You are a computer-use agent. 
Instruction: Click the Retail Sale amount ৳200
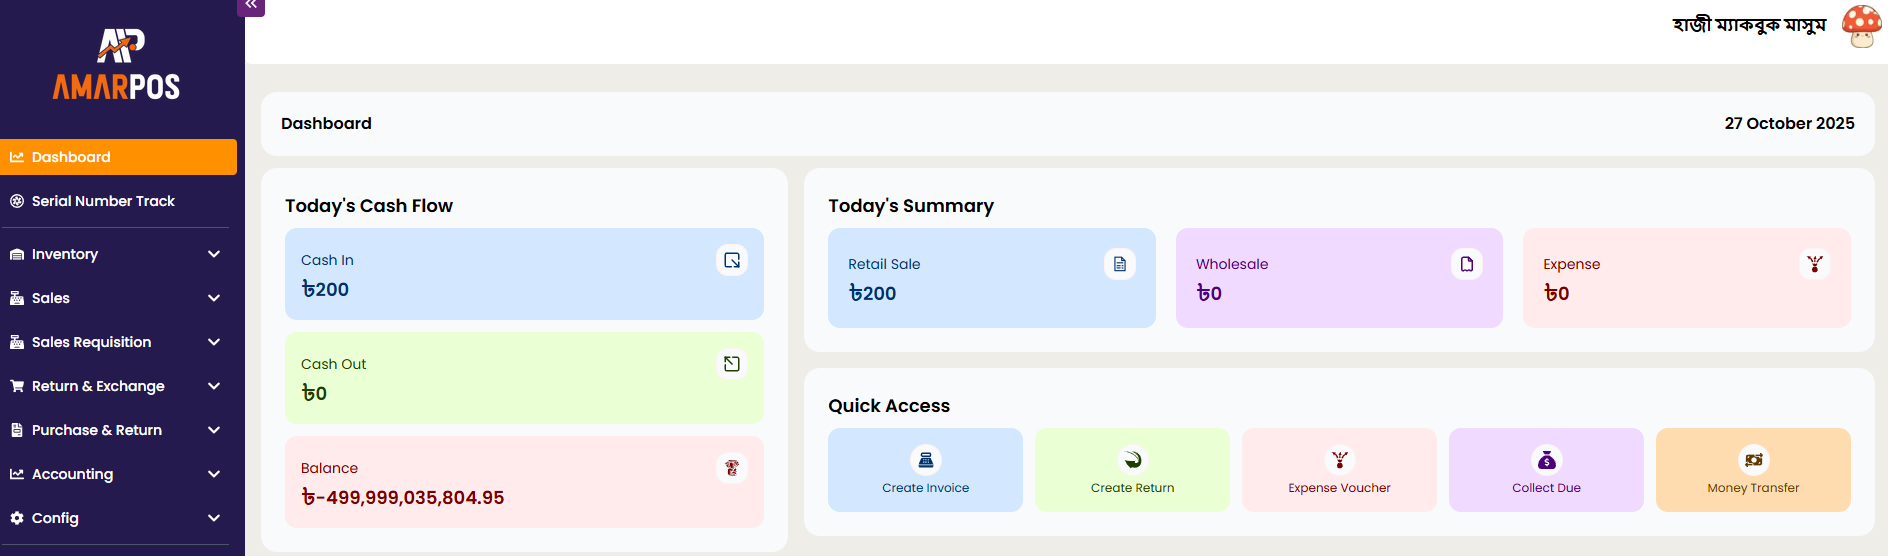click(x=872, y=294)
